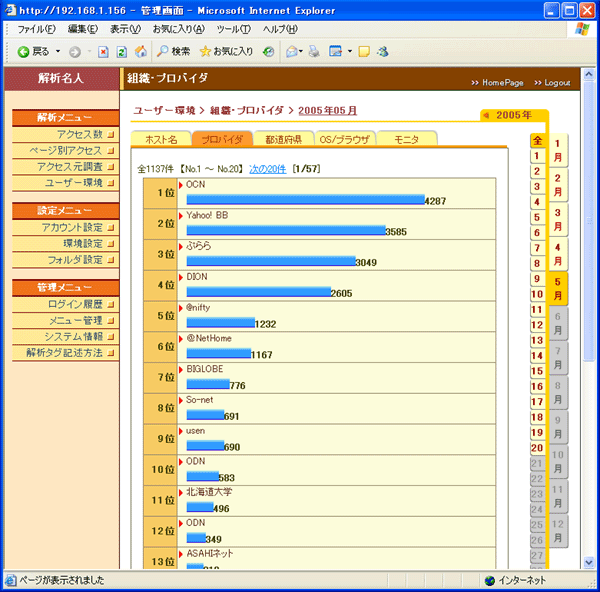Open the ツール(T) menu

click(233, 29)
